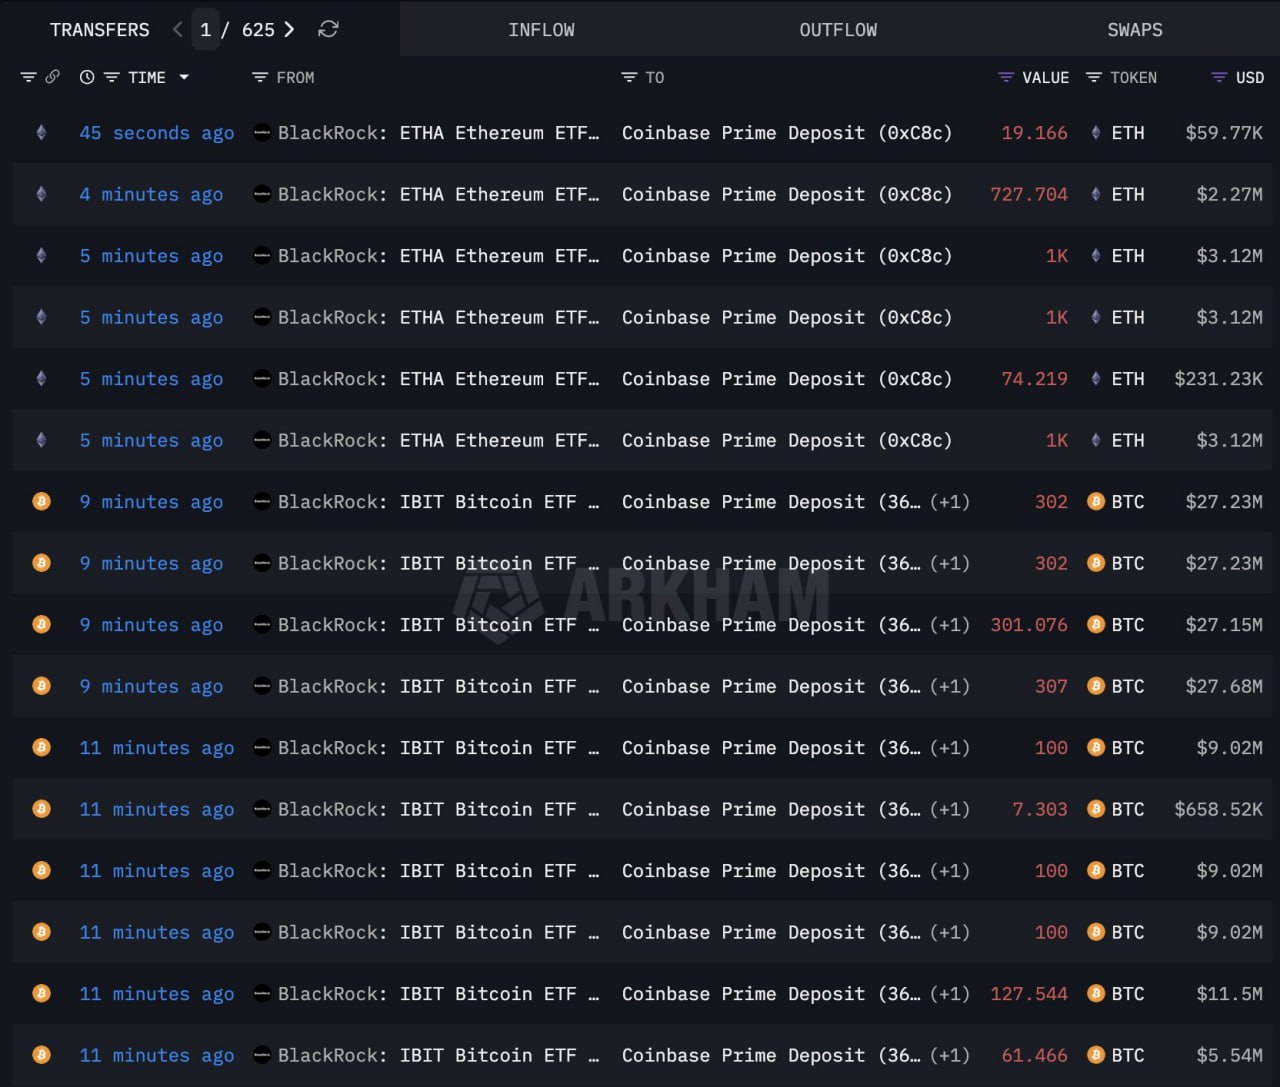
Task: Open the VALUE column filter
Action: coord(1006,77)
